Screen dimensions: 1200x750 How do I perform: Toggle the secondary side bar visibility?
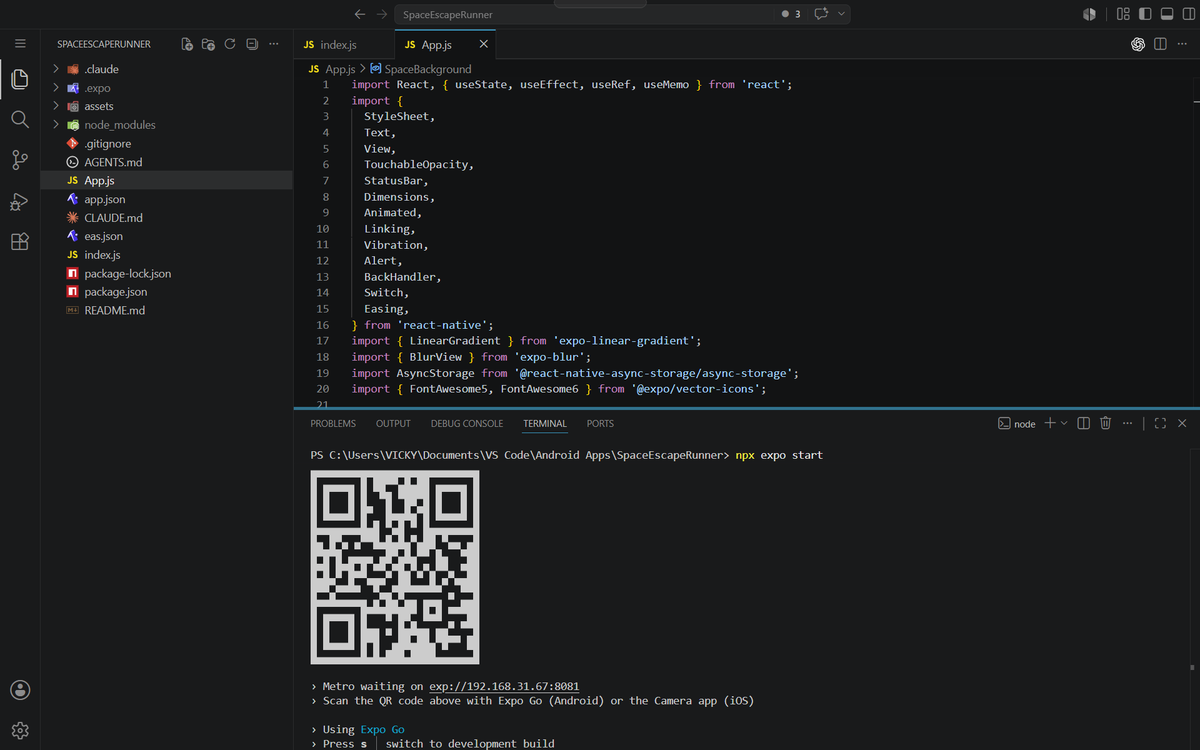(1187, 14)
